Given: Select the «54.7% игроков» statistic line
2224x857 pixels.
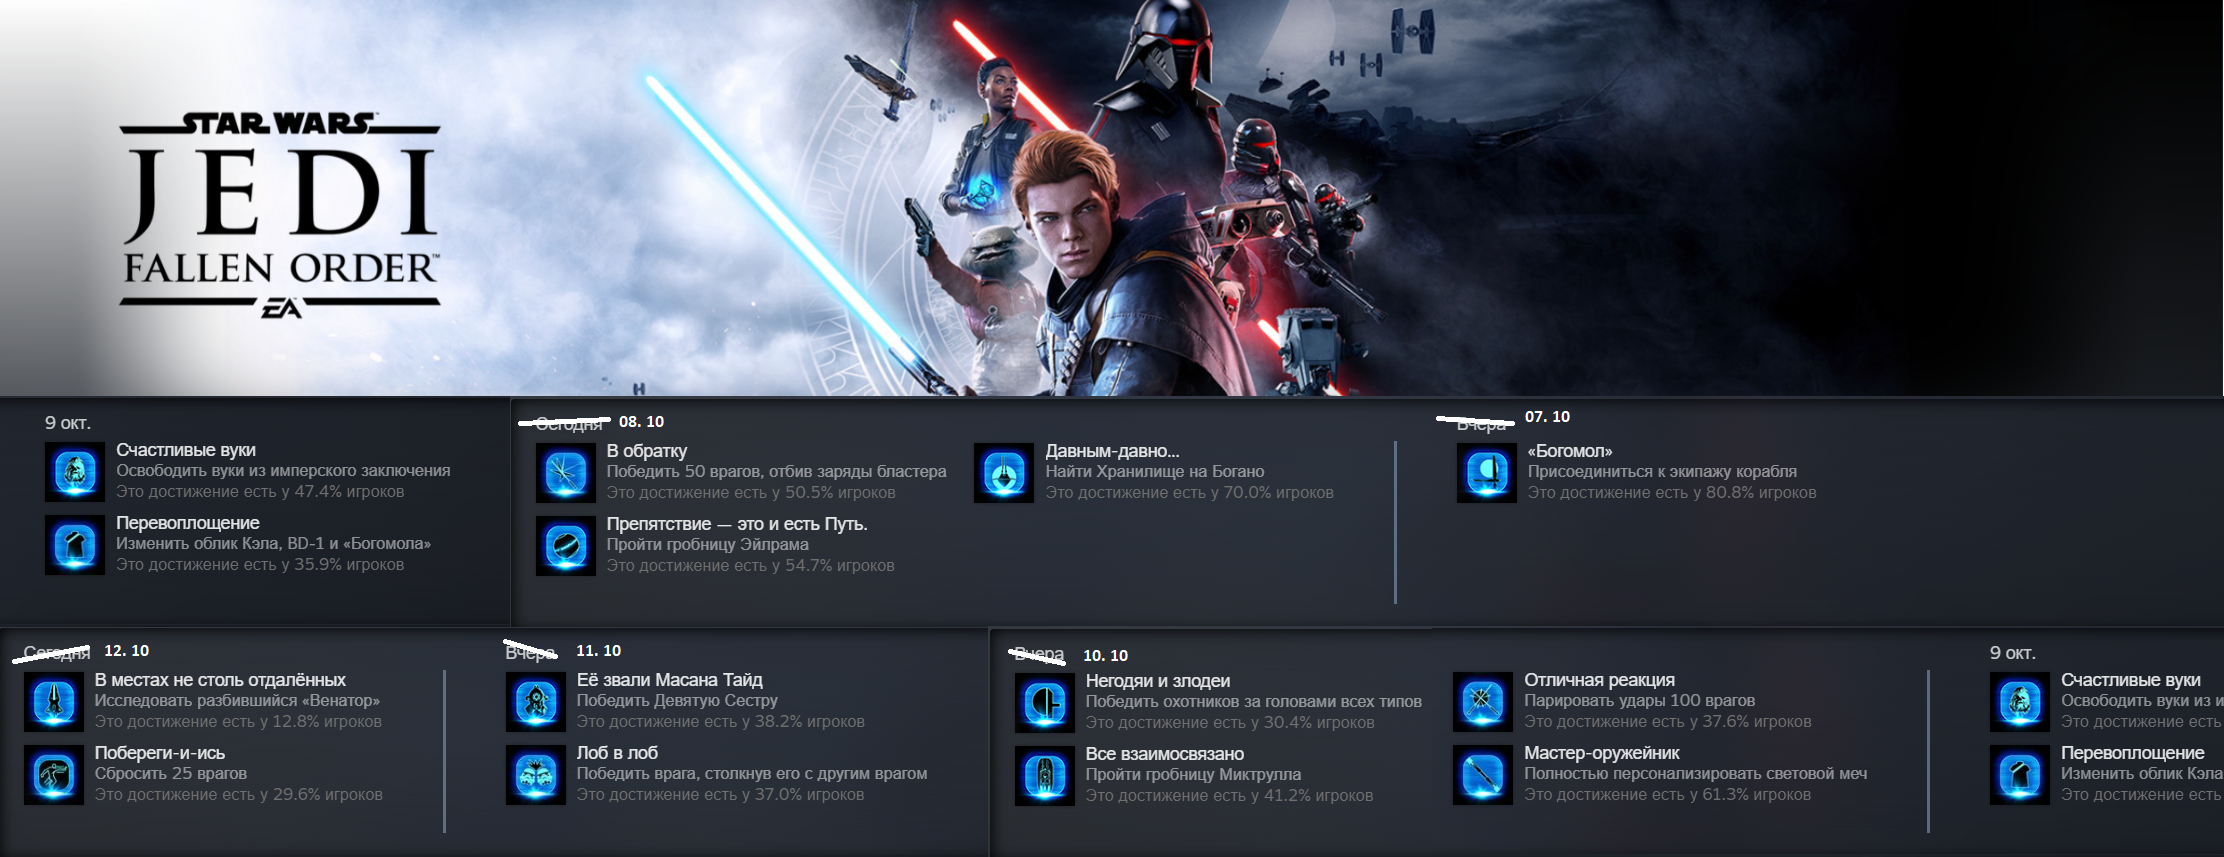Looking at the screenshot, I should 751,566.
